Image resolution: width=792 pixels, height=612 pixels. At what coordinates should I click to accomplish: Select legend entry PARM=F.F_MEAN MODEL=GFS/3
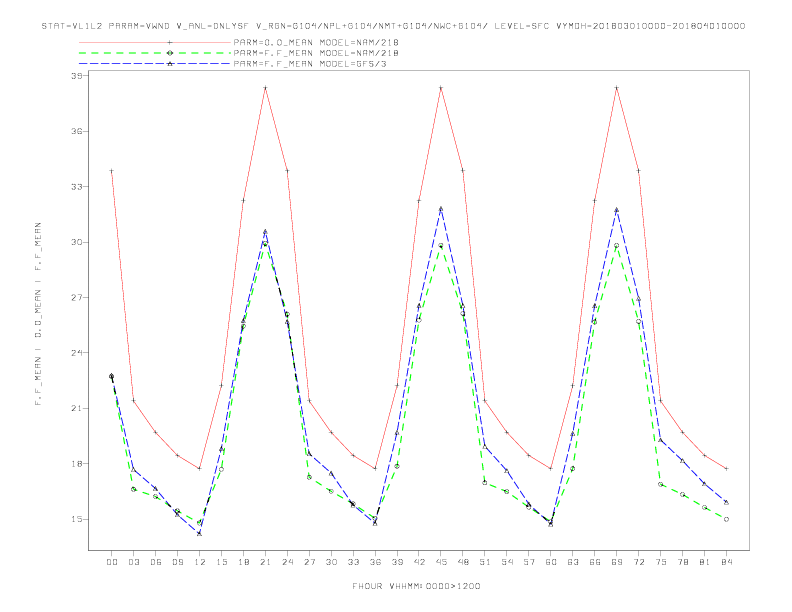coord(310,64)
